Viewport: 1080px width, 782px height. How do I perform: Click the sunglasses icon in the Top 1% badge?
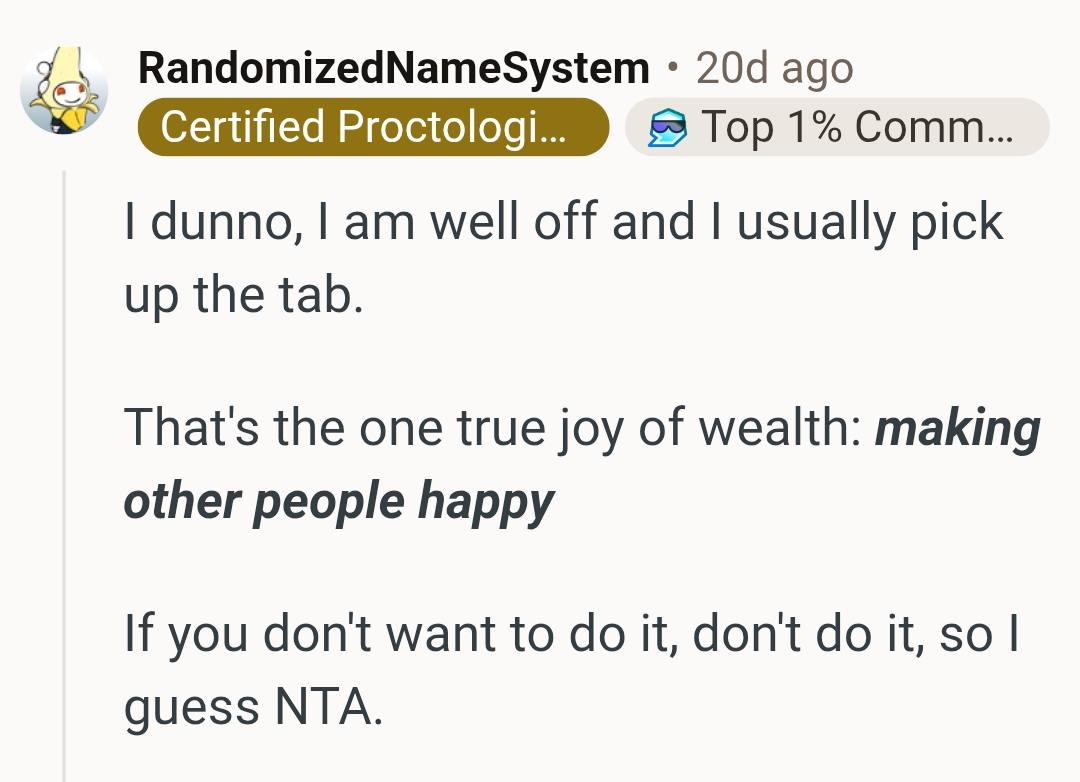(x=667, y=127)
